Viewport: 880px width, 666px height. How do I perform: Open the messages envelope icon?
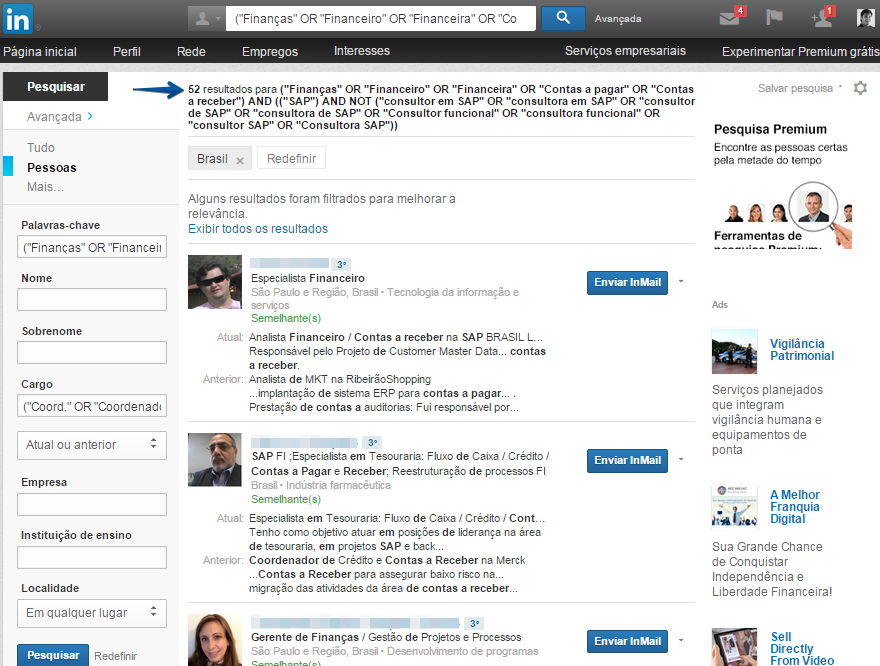click(732, 17)
